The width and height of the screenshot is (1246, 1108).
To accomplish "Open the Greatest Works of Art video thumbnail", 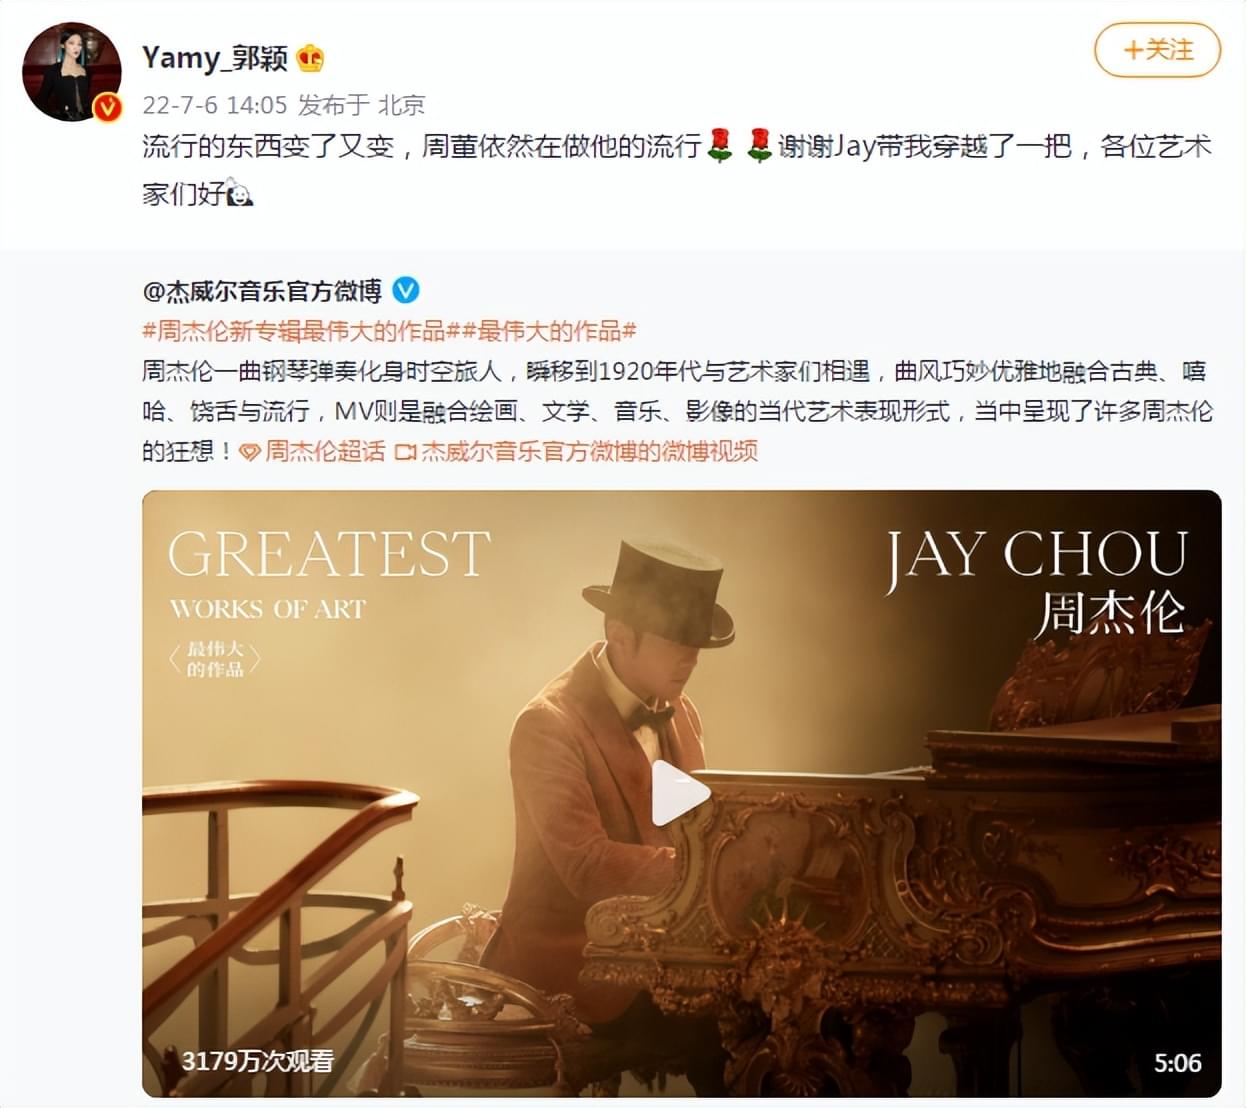I will click(681, 793).
